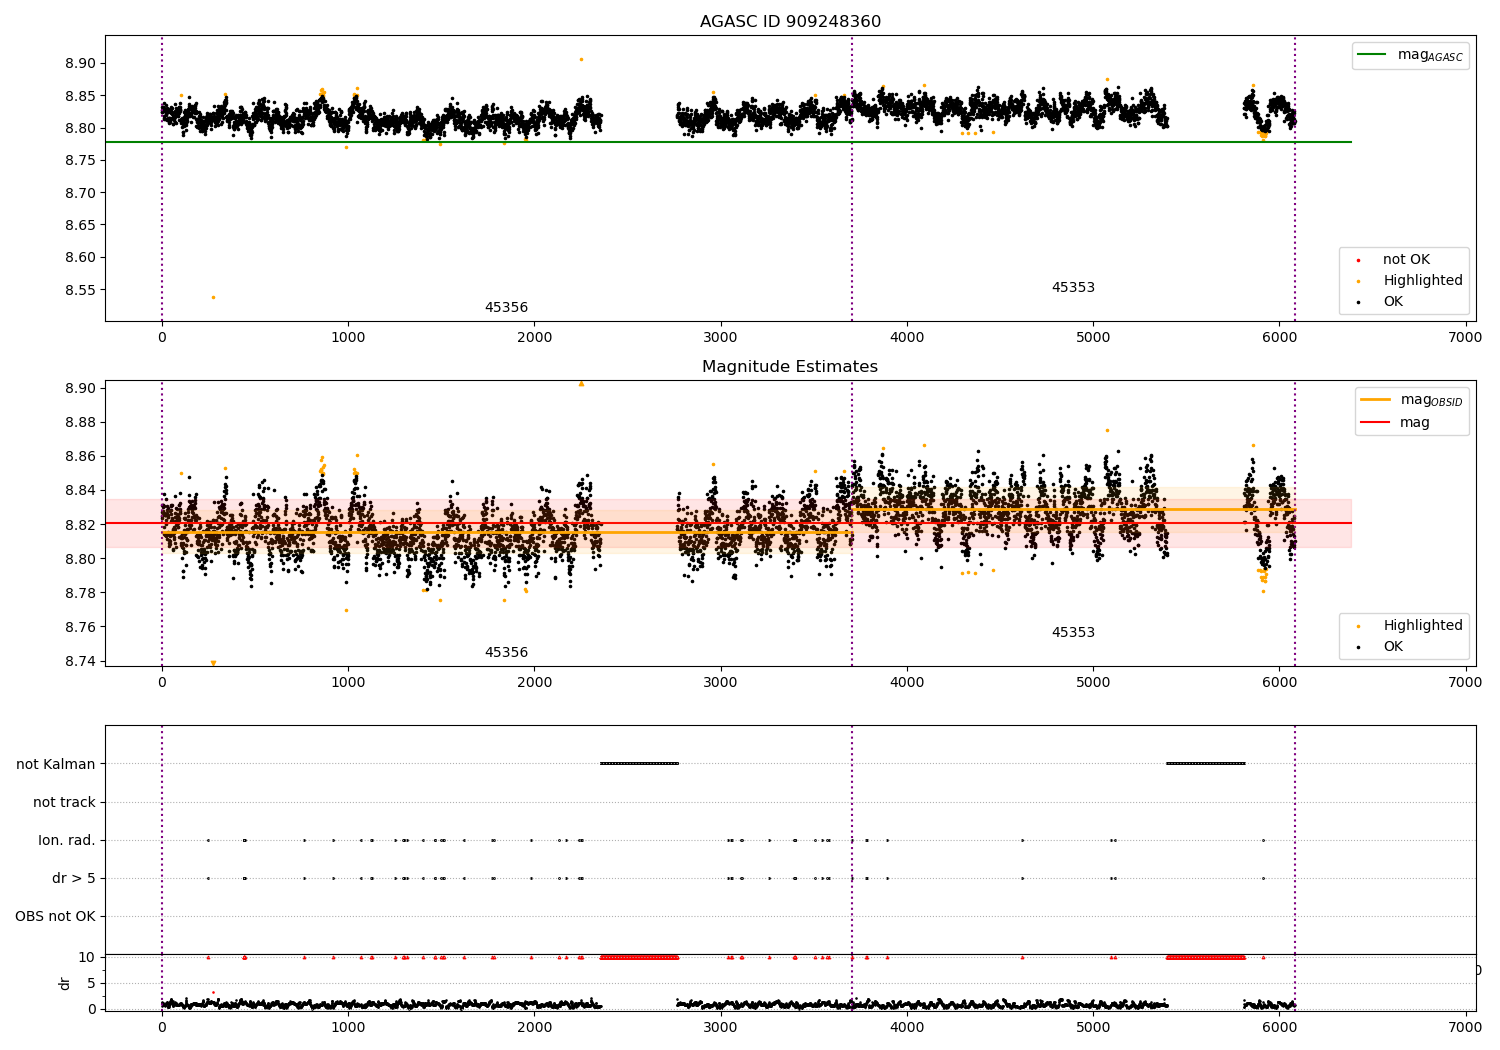The height and width of the screenshot is (1050, 1500).
Task: Click the 'OK' legend entry in the middle plot
Action: 1393,647
